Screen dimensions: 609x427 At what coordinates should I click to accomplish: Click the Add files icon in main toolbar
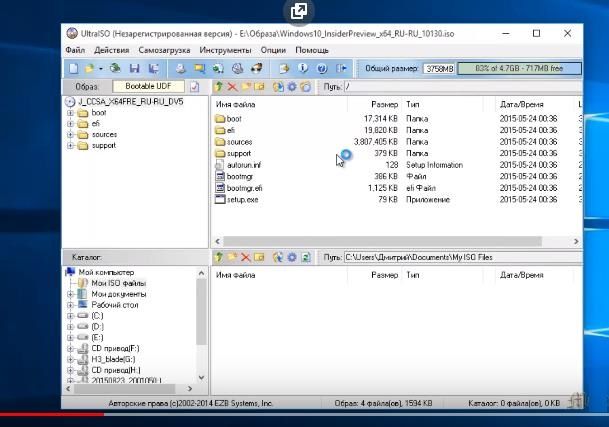[284, 68]
